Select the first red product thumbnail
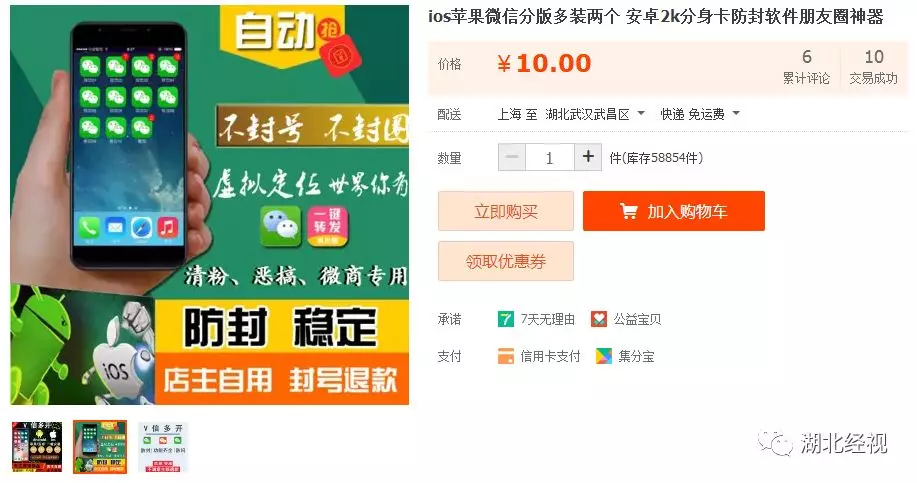The width and height of the screenshot is (917, 483). (37, 447)
